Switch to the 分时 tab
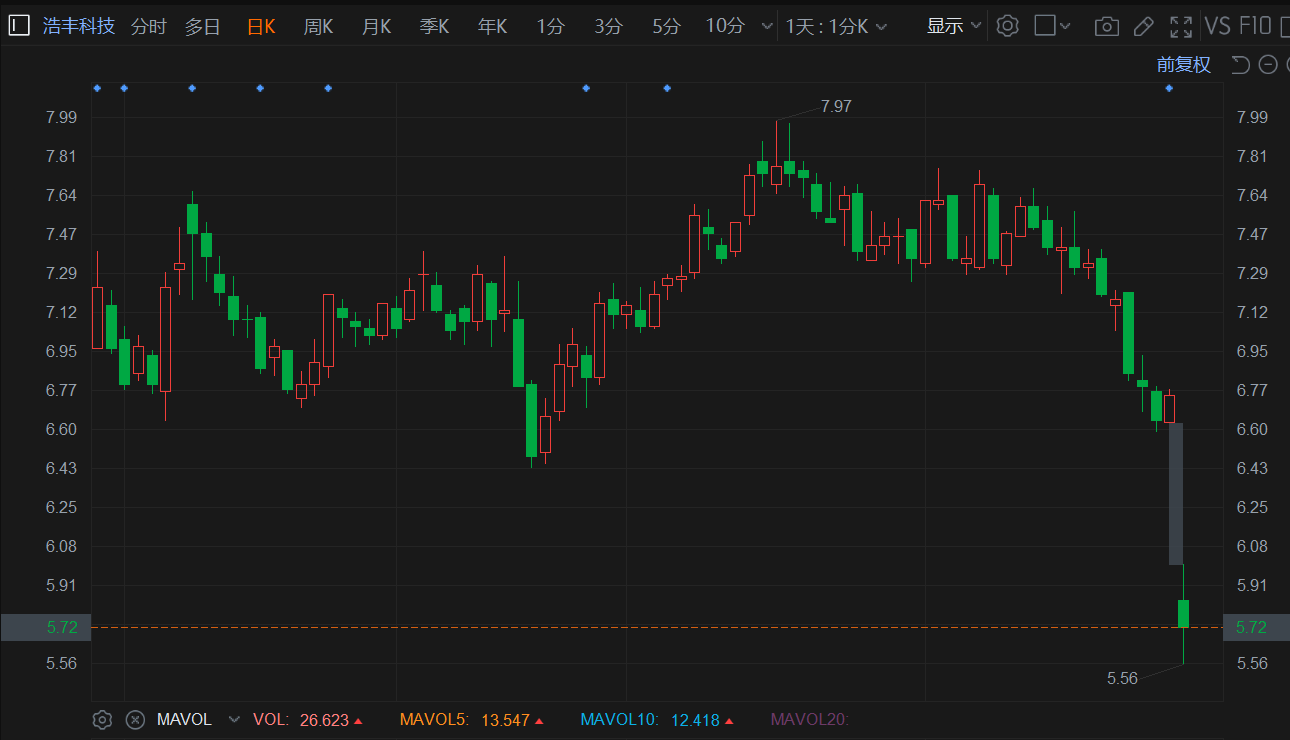Image resolution: width=1290 pixels, height=740 pixels. click(x=148, y=26)
